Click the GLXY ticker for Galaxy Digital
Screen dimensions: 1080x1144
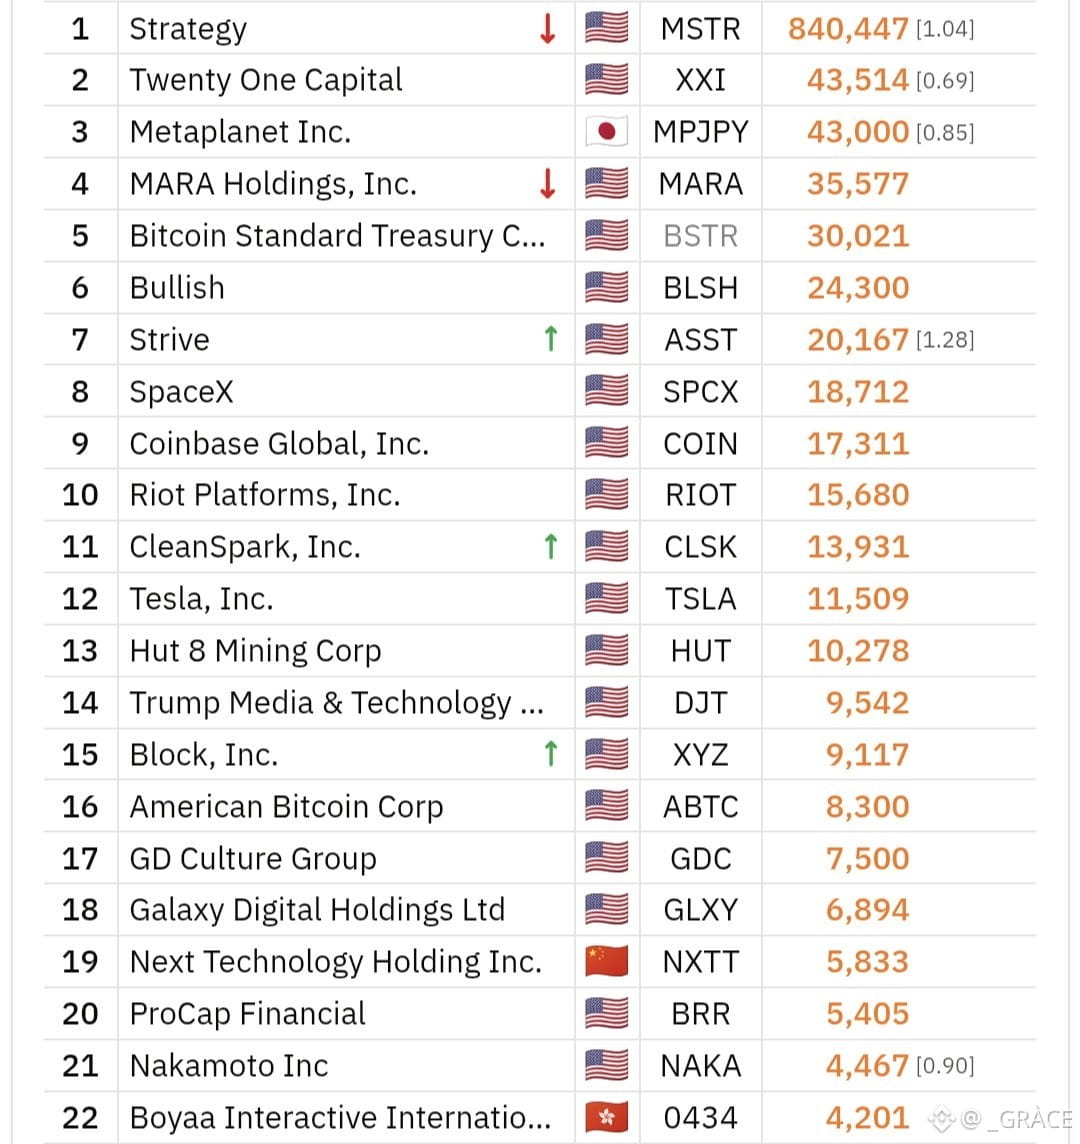701,911
